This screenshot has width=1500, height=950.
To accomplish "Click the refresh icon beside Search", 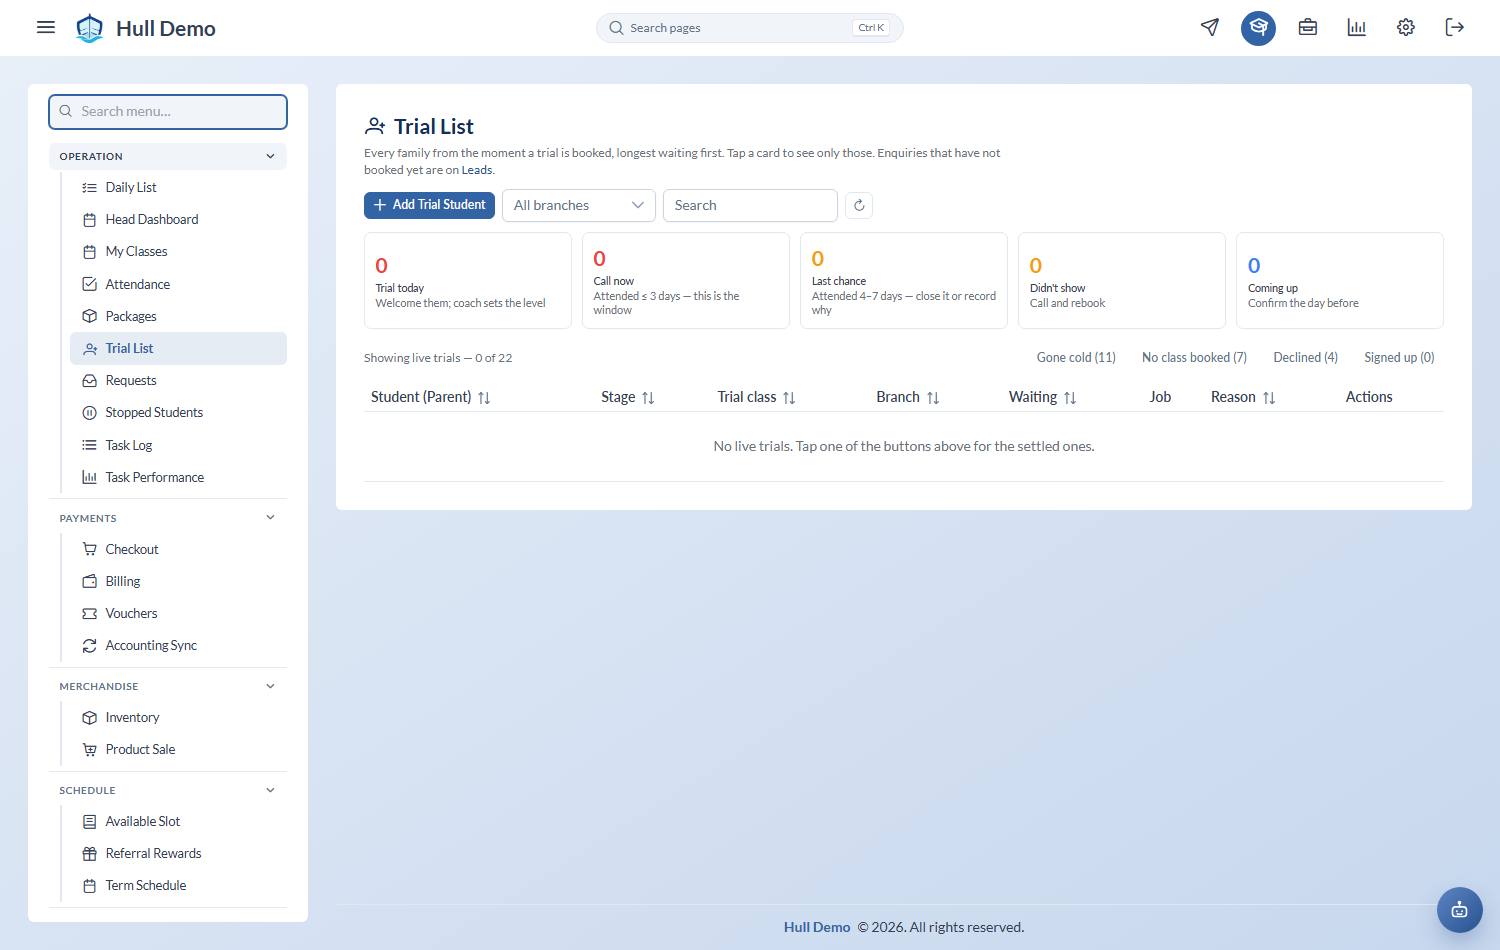I will point(859,205).
